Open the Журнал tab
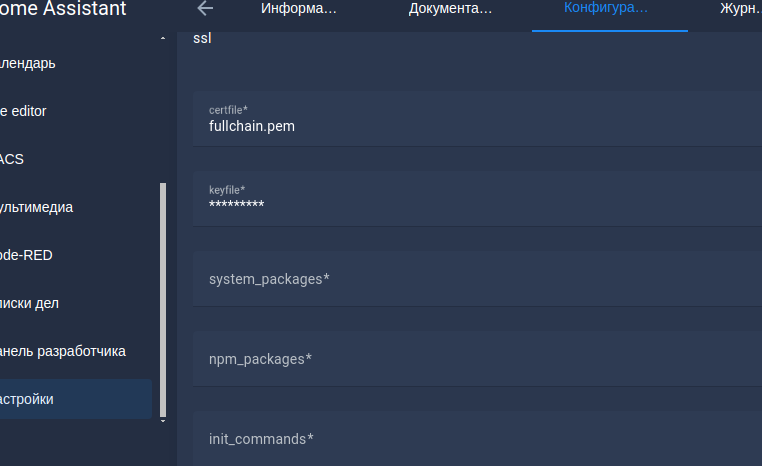The height and width of the screenshot is (466, 762). (740, 10)
